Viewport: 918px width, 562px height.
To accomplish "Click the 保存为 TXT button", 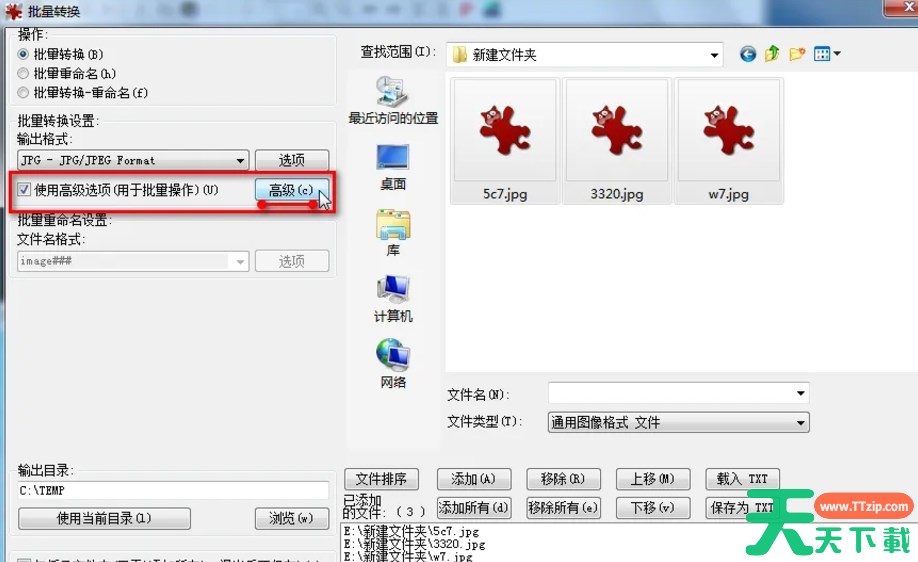I will [x=742, y=508].
